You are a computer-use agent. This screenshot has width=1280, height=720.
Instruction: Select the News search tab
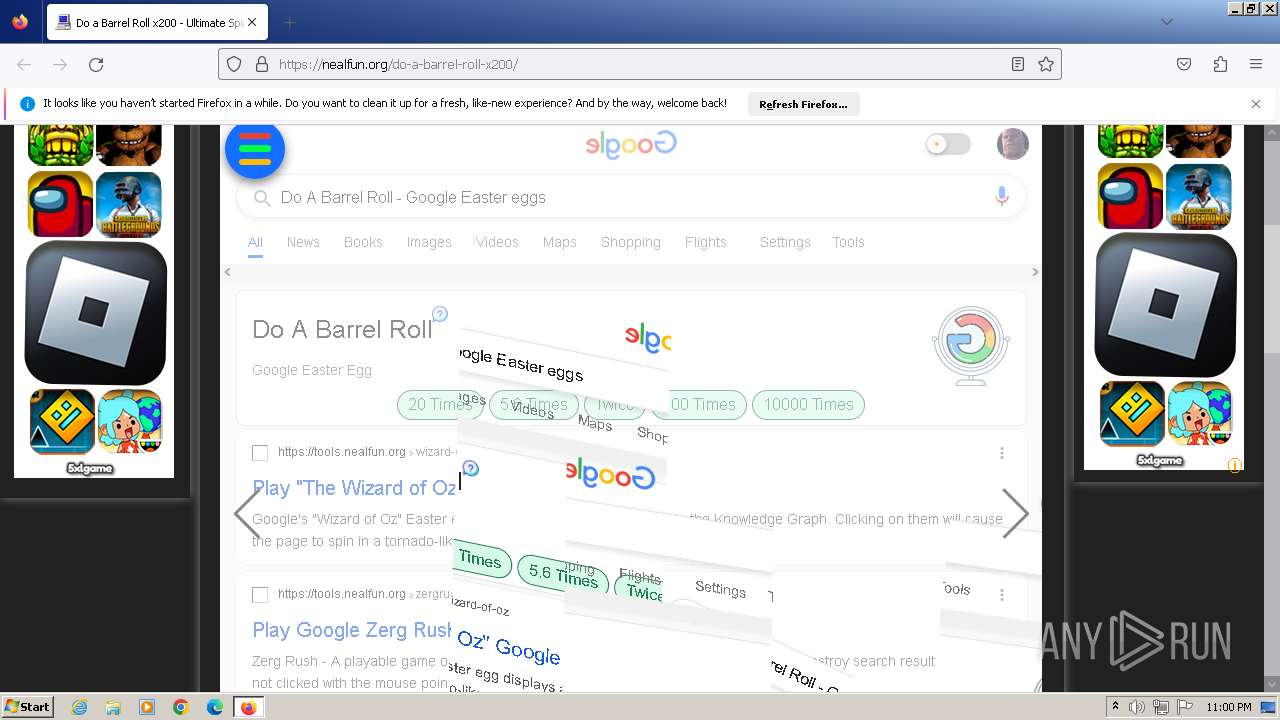tap(303, 242)
